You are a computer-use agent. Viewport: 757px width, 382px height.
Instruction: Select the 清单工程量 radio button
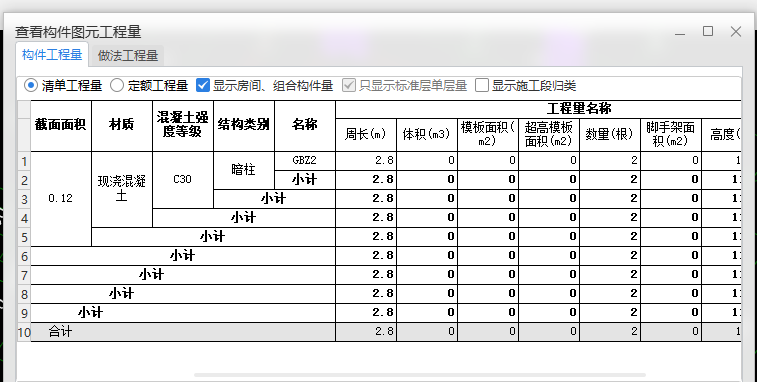click(31, 86)
